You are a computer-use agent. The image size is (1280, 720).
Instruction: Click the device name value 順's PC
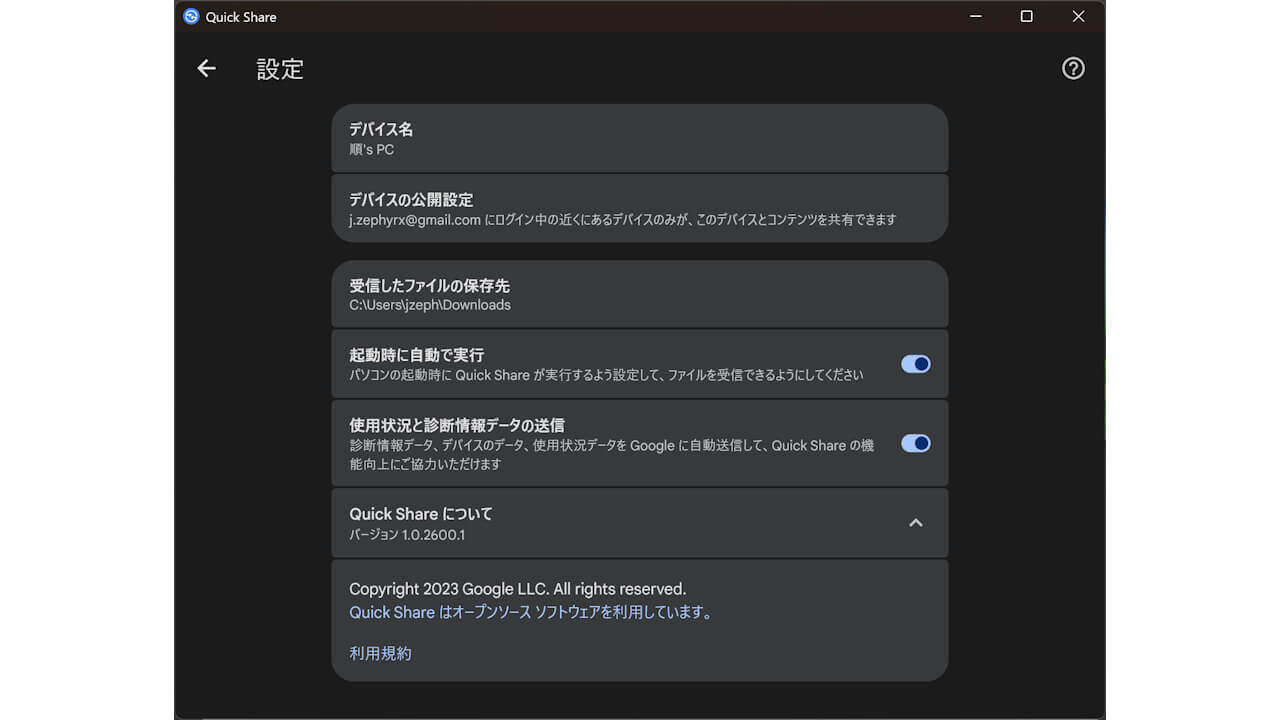point(371,150)
